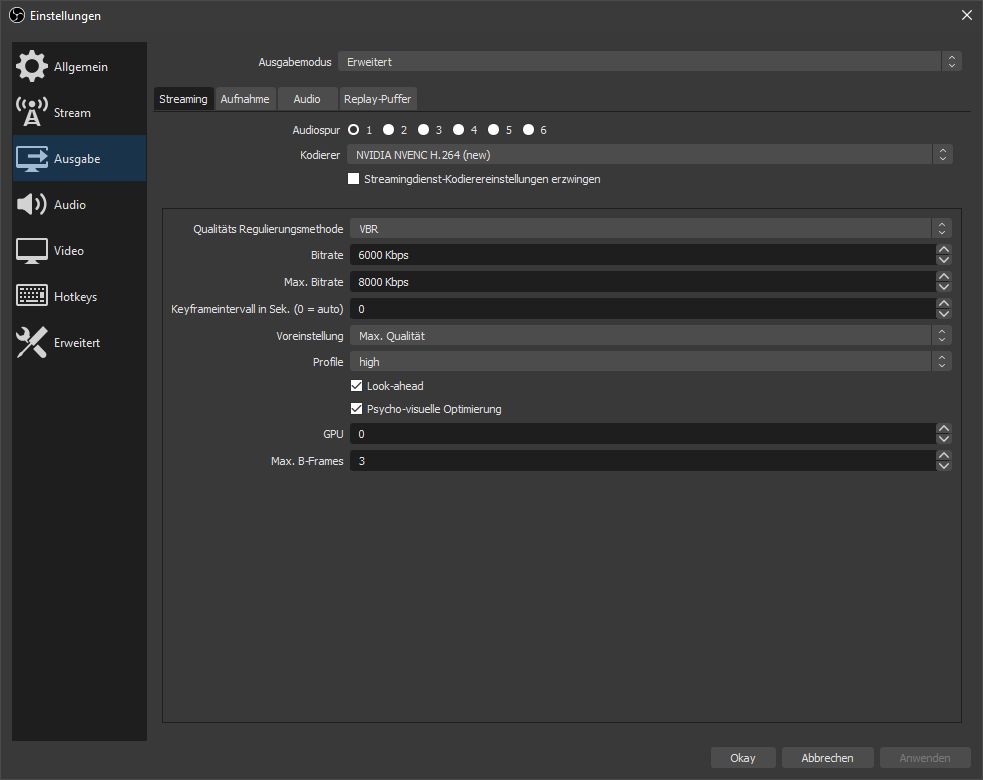Open Audio settings in sidebar

[x=80, y=204]
